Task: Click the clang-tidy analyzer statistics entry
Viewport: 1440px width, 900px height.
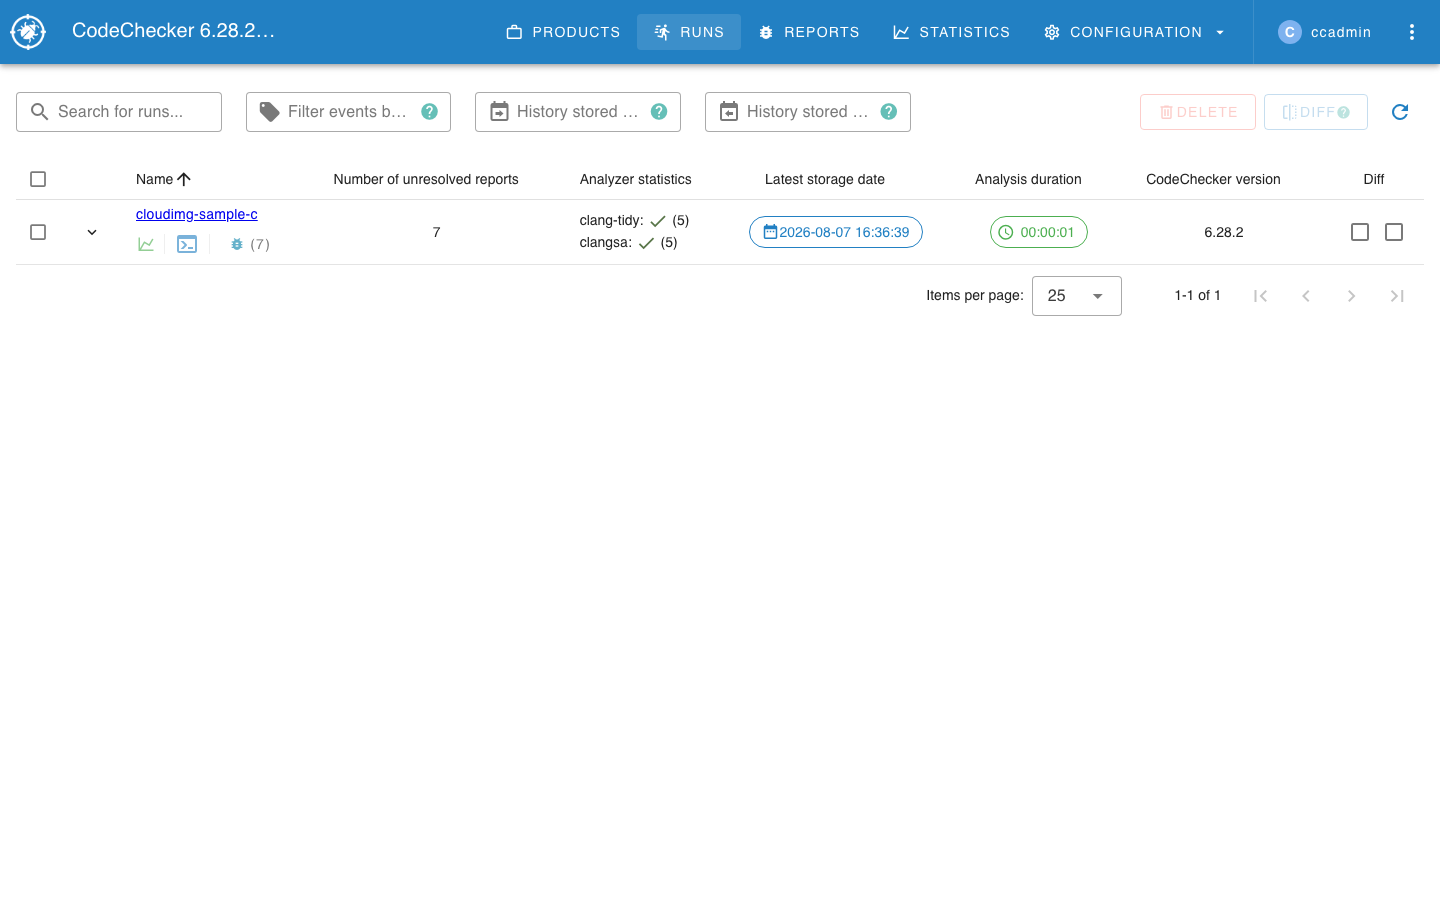Action: pos(634,220)
